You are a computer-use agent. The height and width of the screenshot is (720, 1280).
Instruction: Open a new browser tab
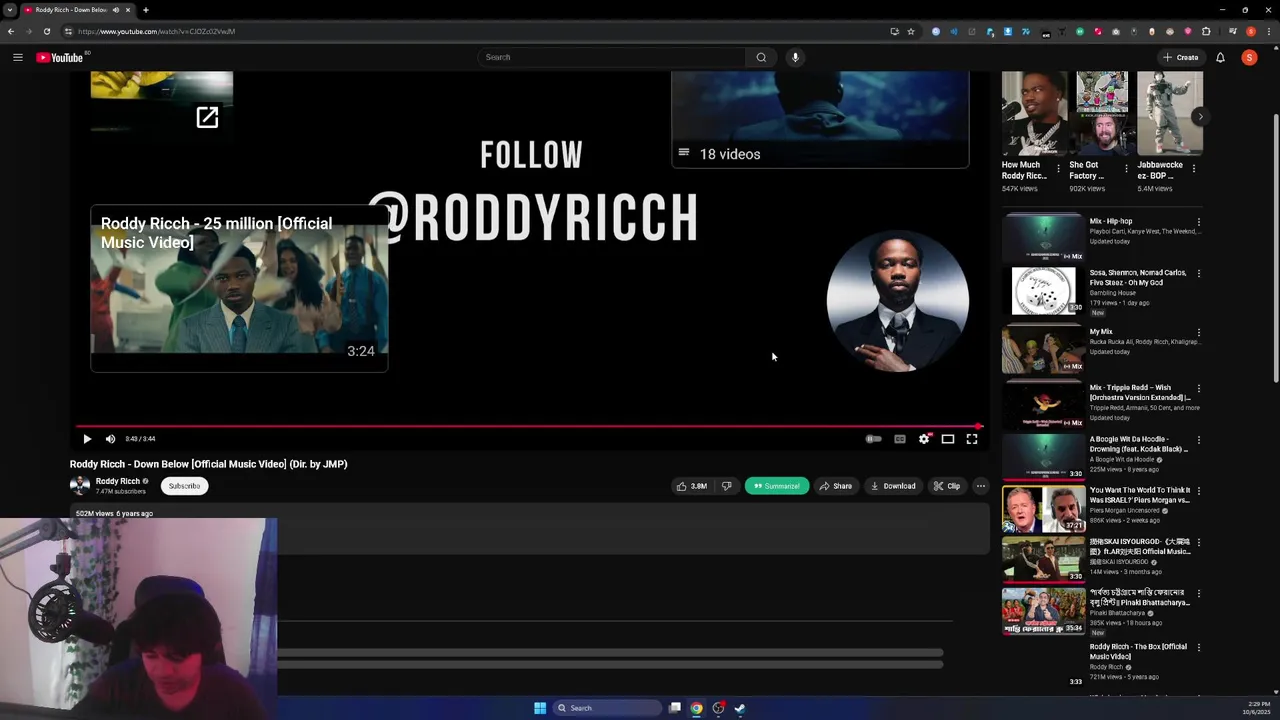pos(145,10)
